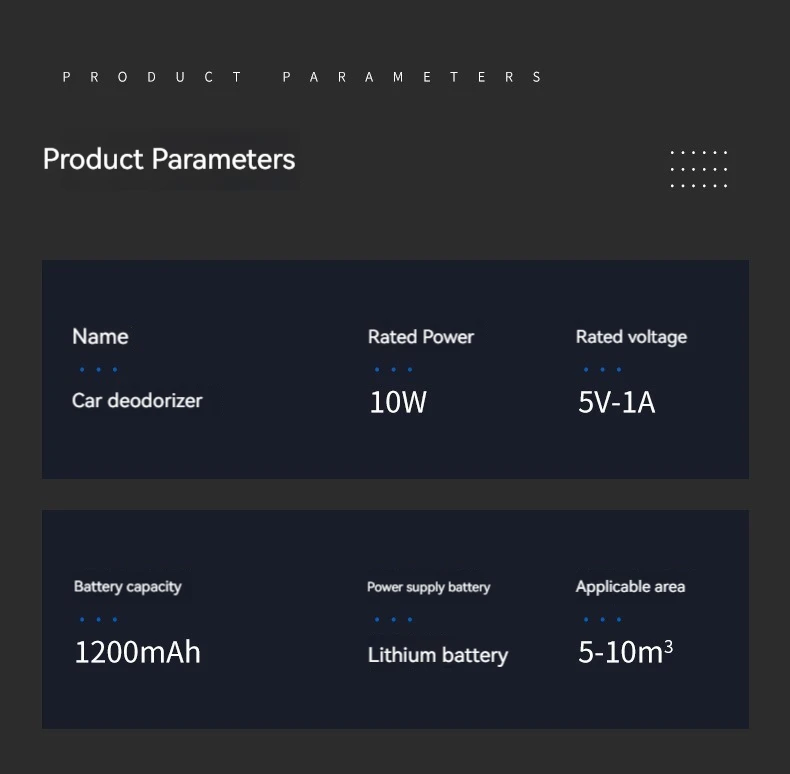The width and height of the screenshot is (790, 774).
Task: Click the Name label
Action: click(x=100, y=336)
